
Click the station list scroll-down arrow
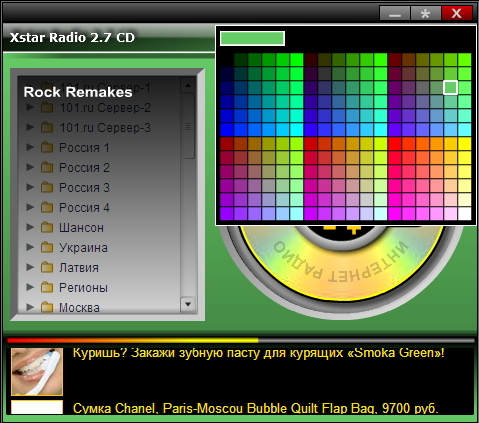(188, 304)
